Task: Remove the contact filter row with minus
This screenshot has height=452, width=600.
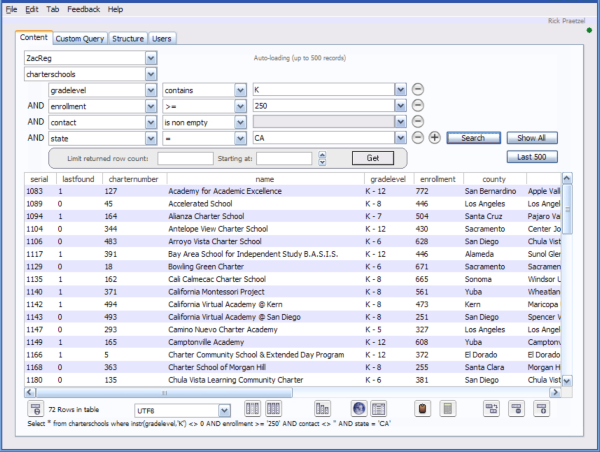Action: (x=418, y=121)
